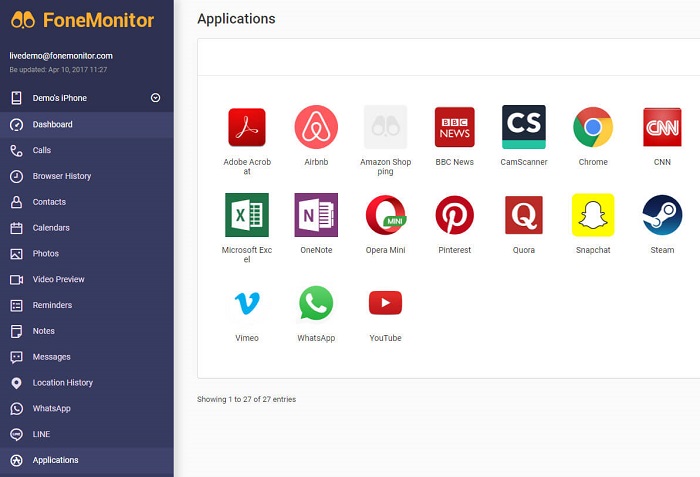
Task: Select the Steam app icon
Action: [662, 215]
